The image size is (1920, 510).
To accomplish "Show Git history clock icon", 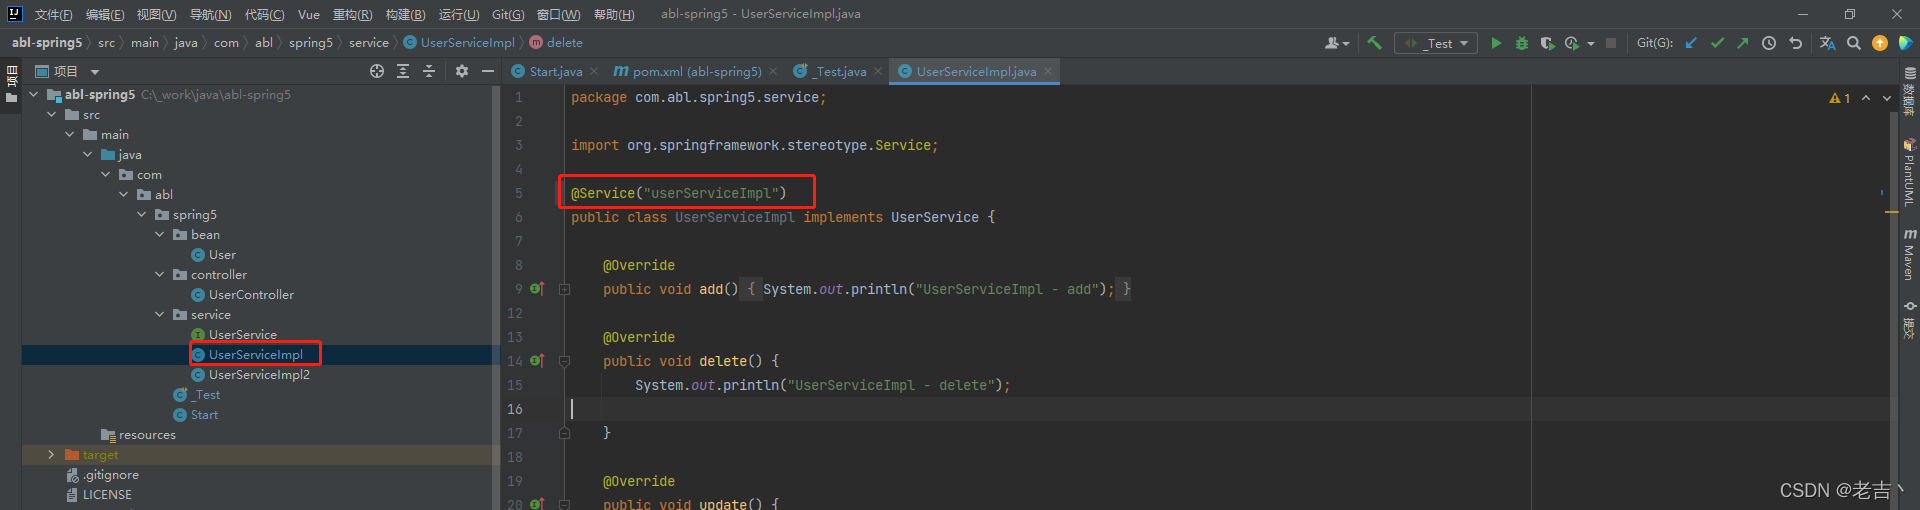I will click(x=1769, y=43).
